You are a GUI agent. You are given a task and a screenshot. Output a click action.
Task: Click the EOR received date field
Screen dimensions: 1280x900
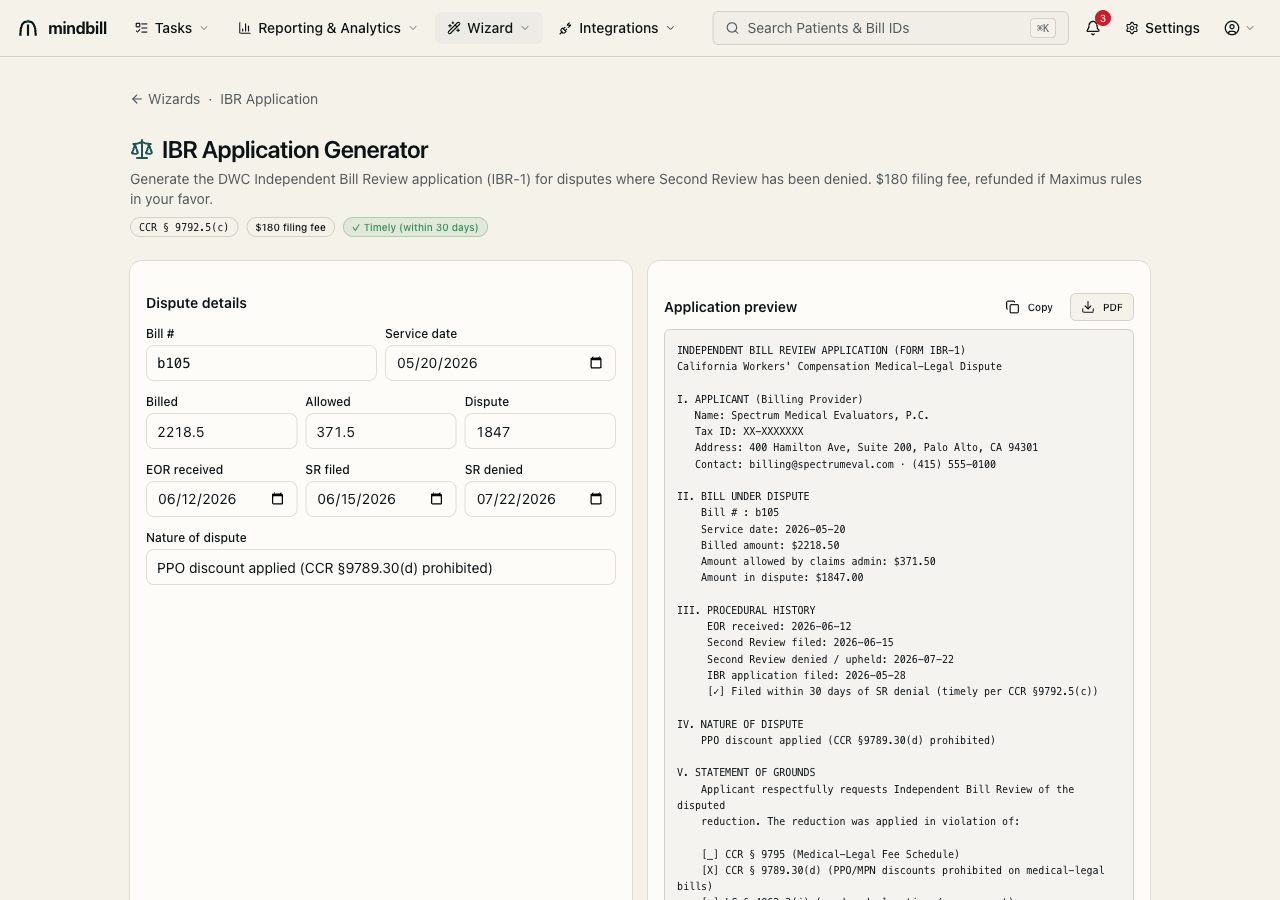coord(221,499)
